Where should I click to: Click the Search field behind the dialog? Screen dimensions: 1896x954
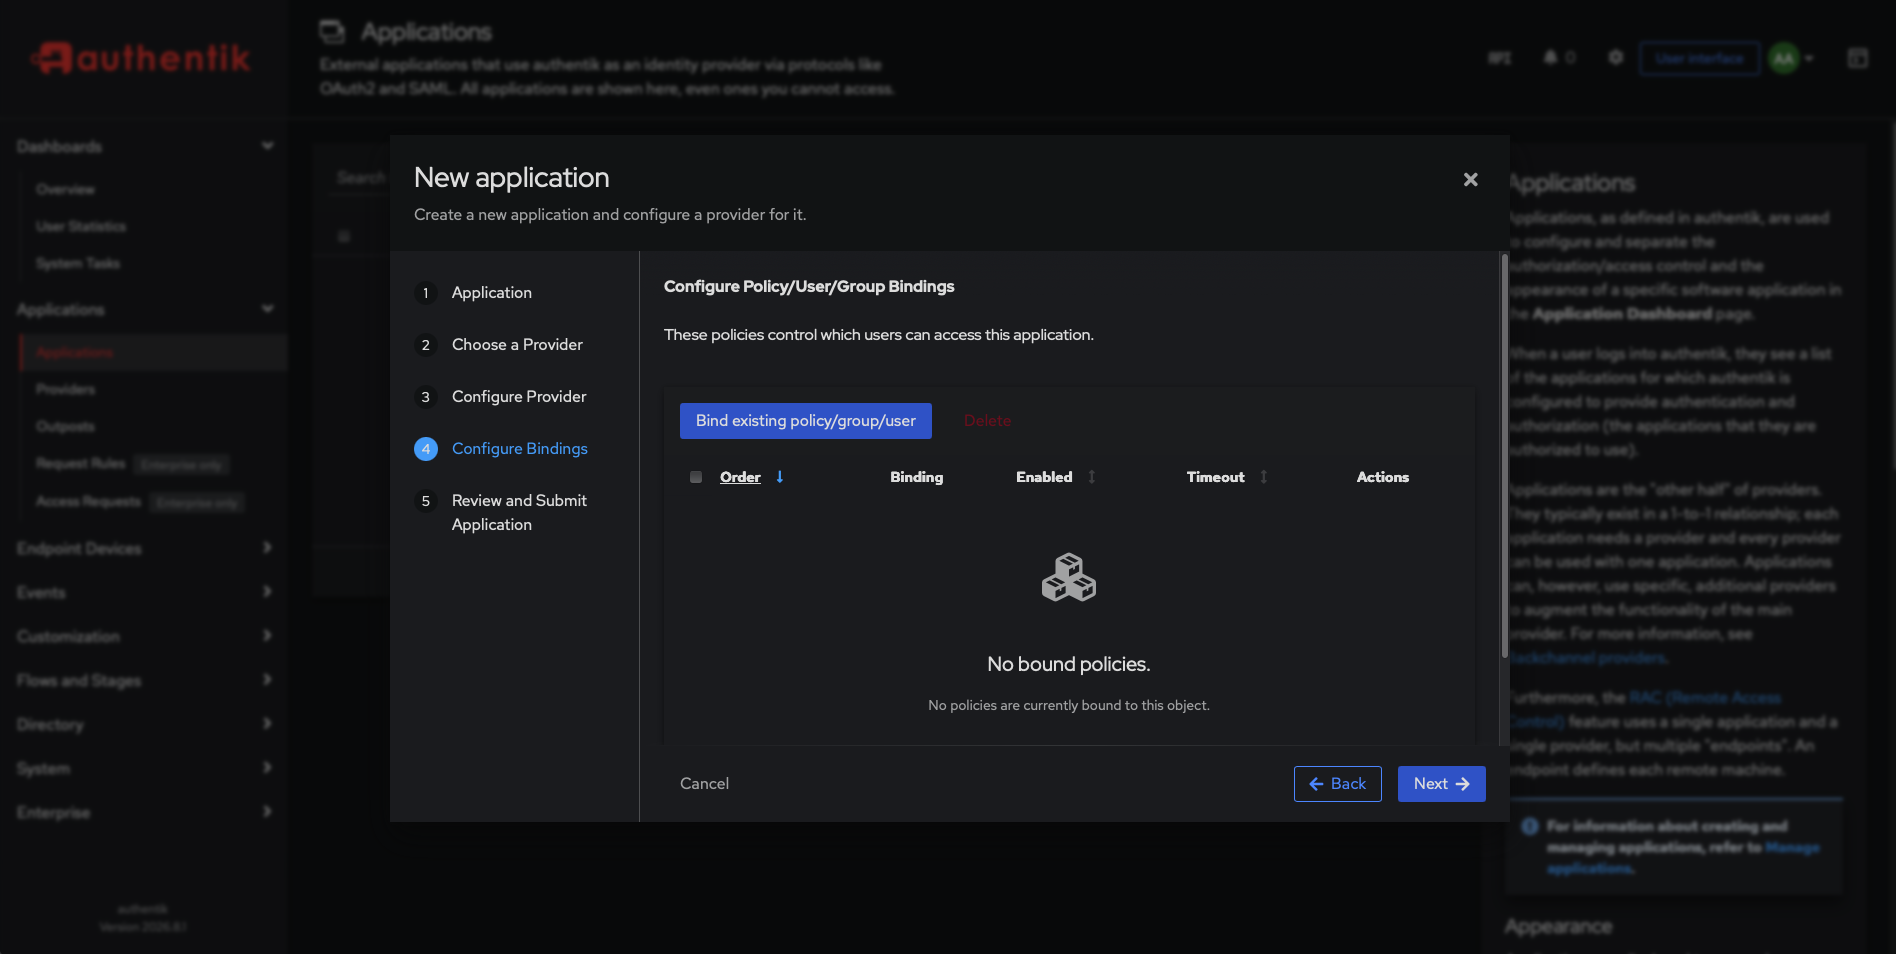(x=360, y=177)
